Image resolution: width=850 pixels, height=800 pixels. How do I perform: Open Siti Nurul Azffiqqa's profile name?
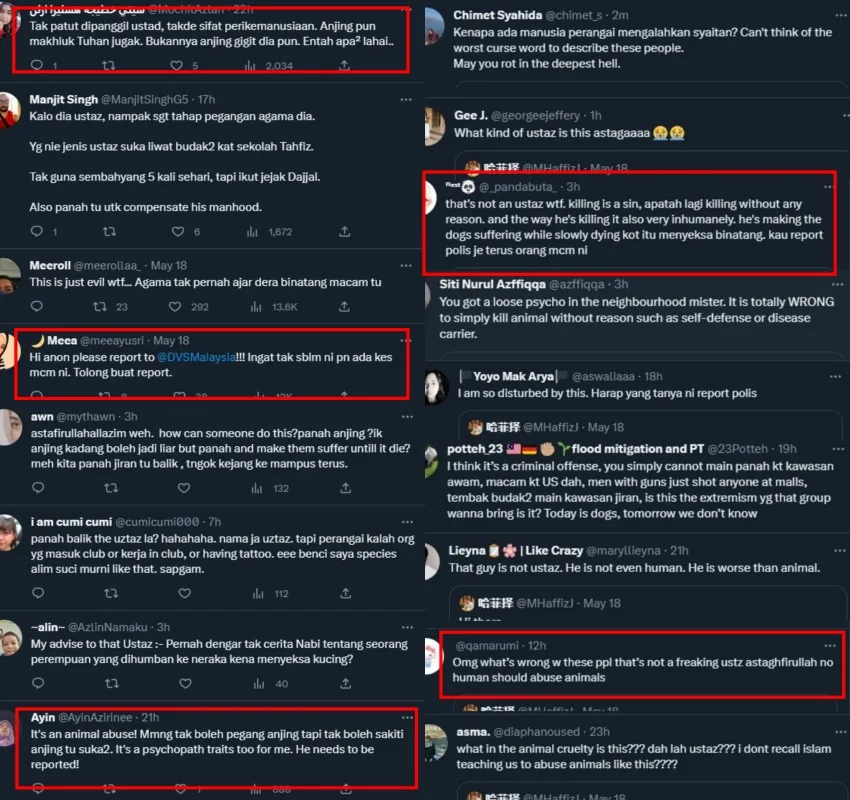(x=492, y=284)
